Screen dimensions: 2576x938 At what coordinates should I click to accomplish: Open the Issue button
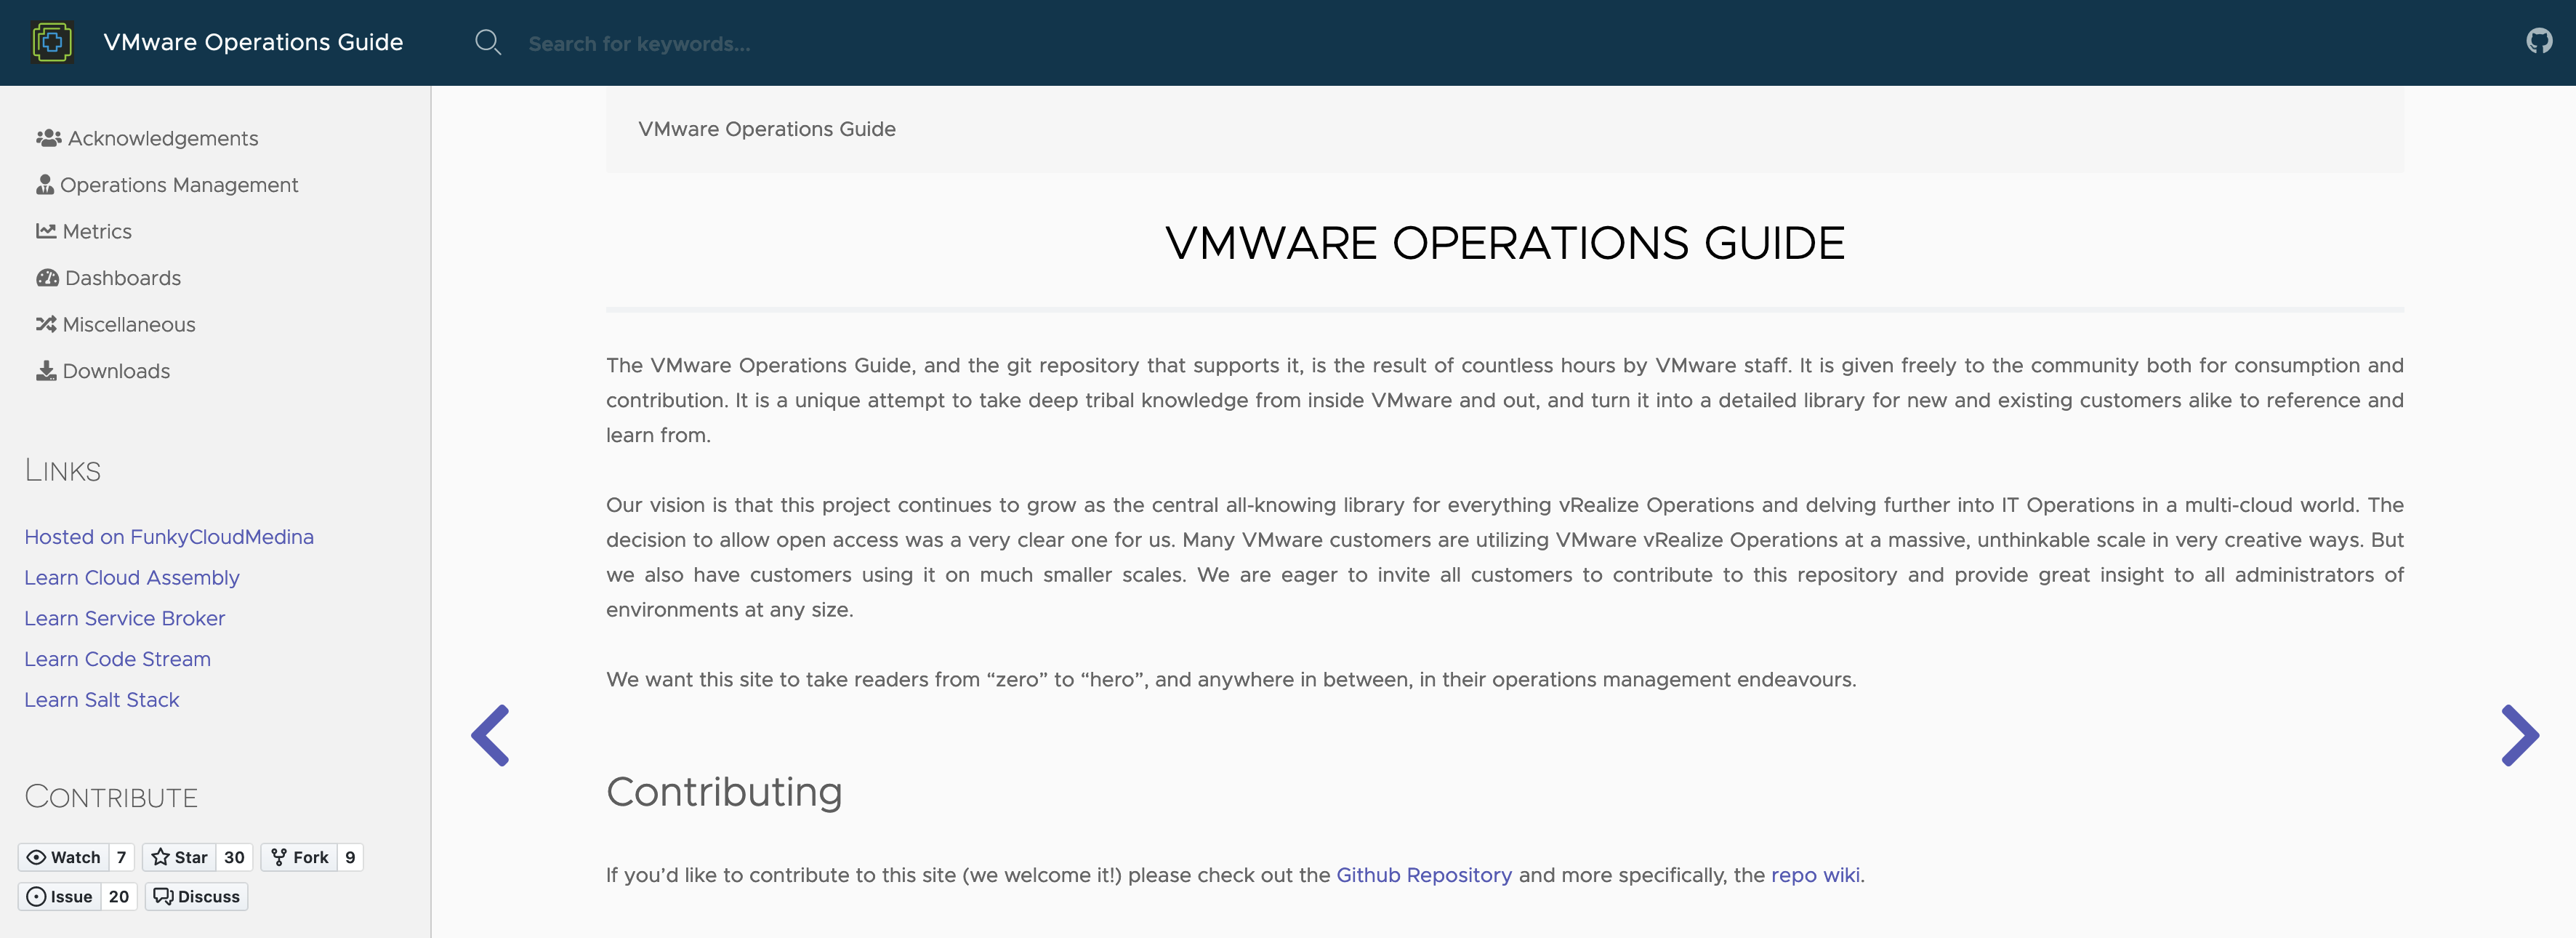pos(60,896)
